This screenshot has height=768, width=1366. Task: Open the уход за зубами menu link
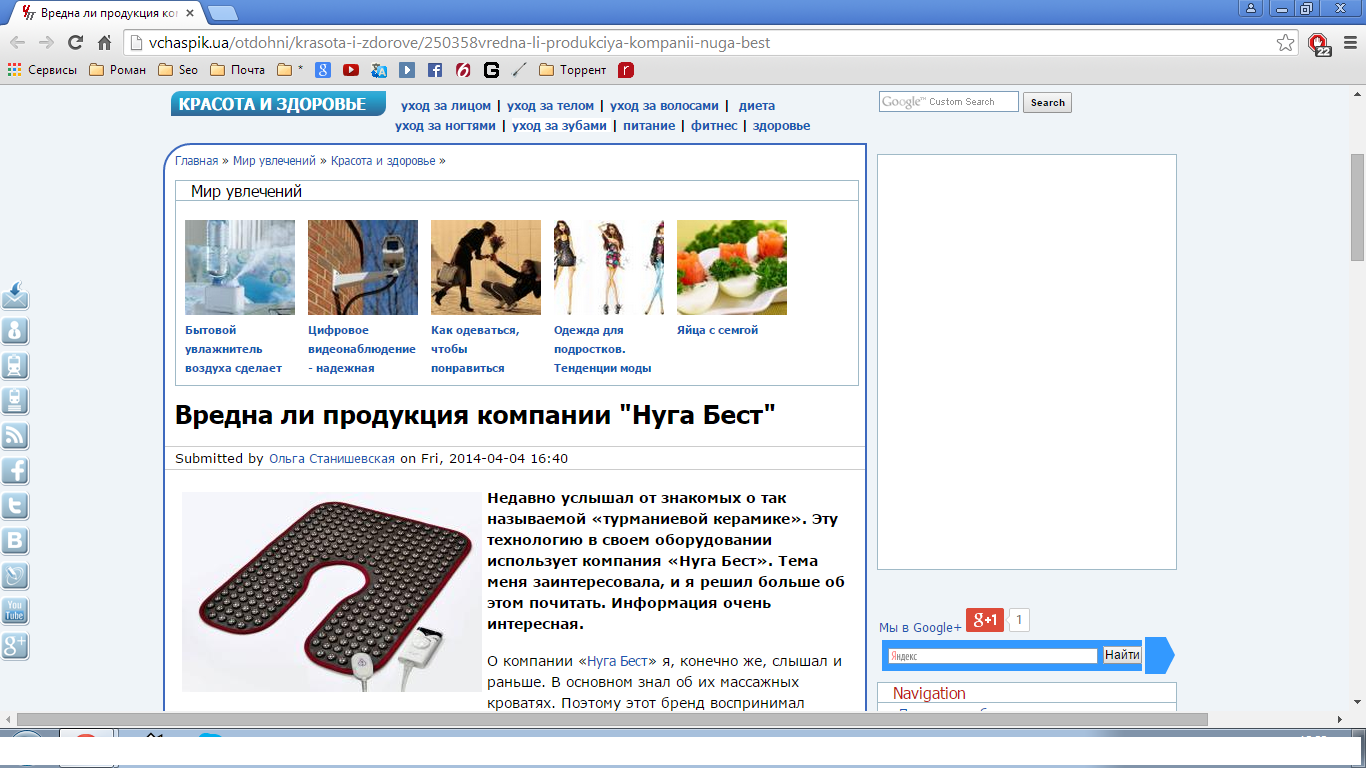click(x=560, y=125)
